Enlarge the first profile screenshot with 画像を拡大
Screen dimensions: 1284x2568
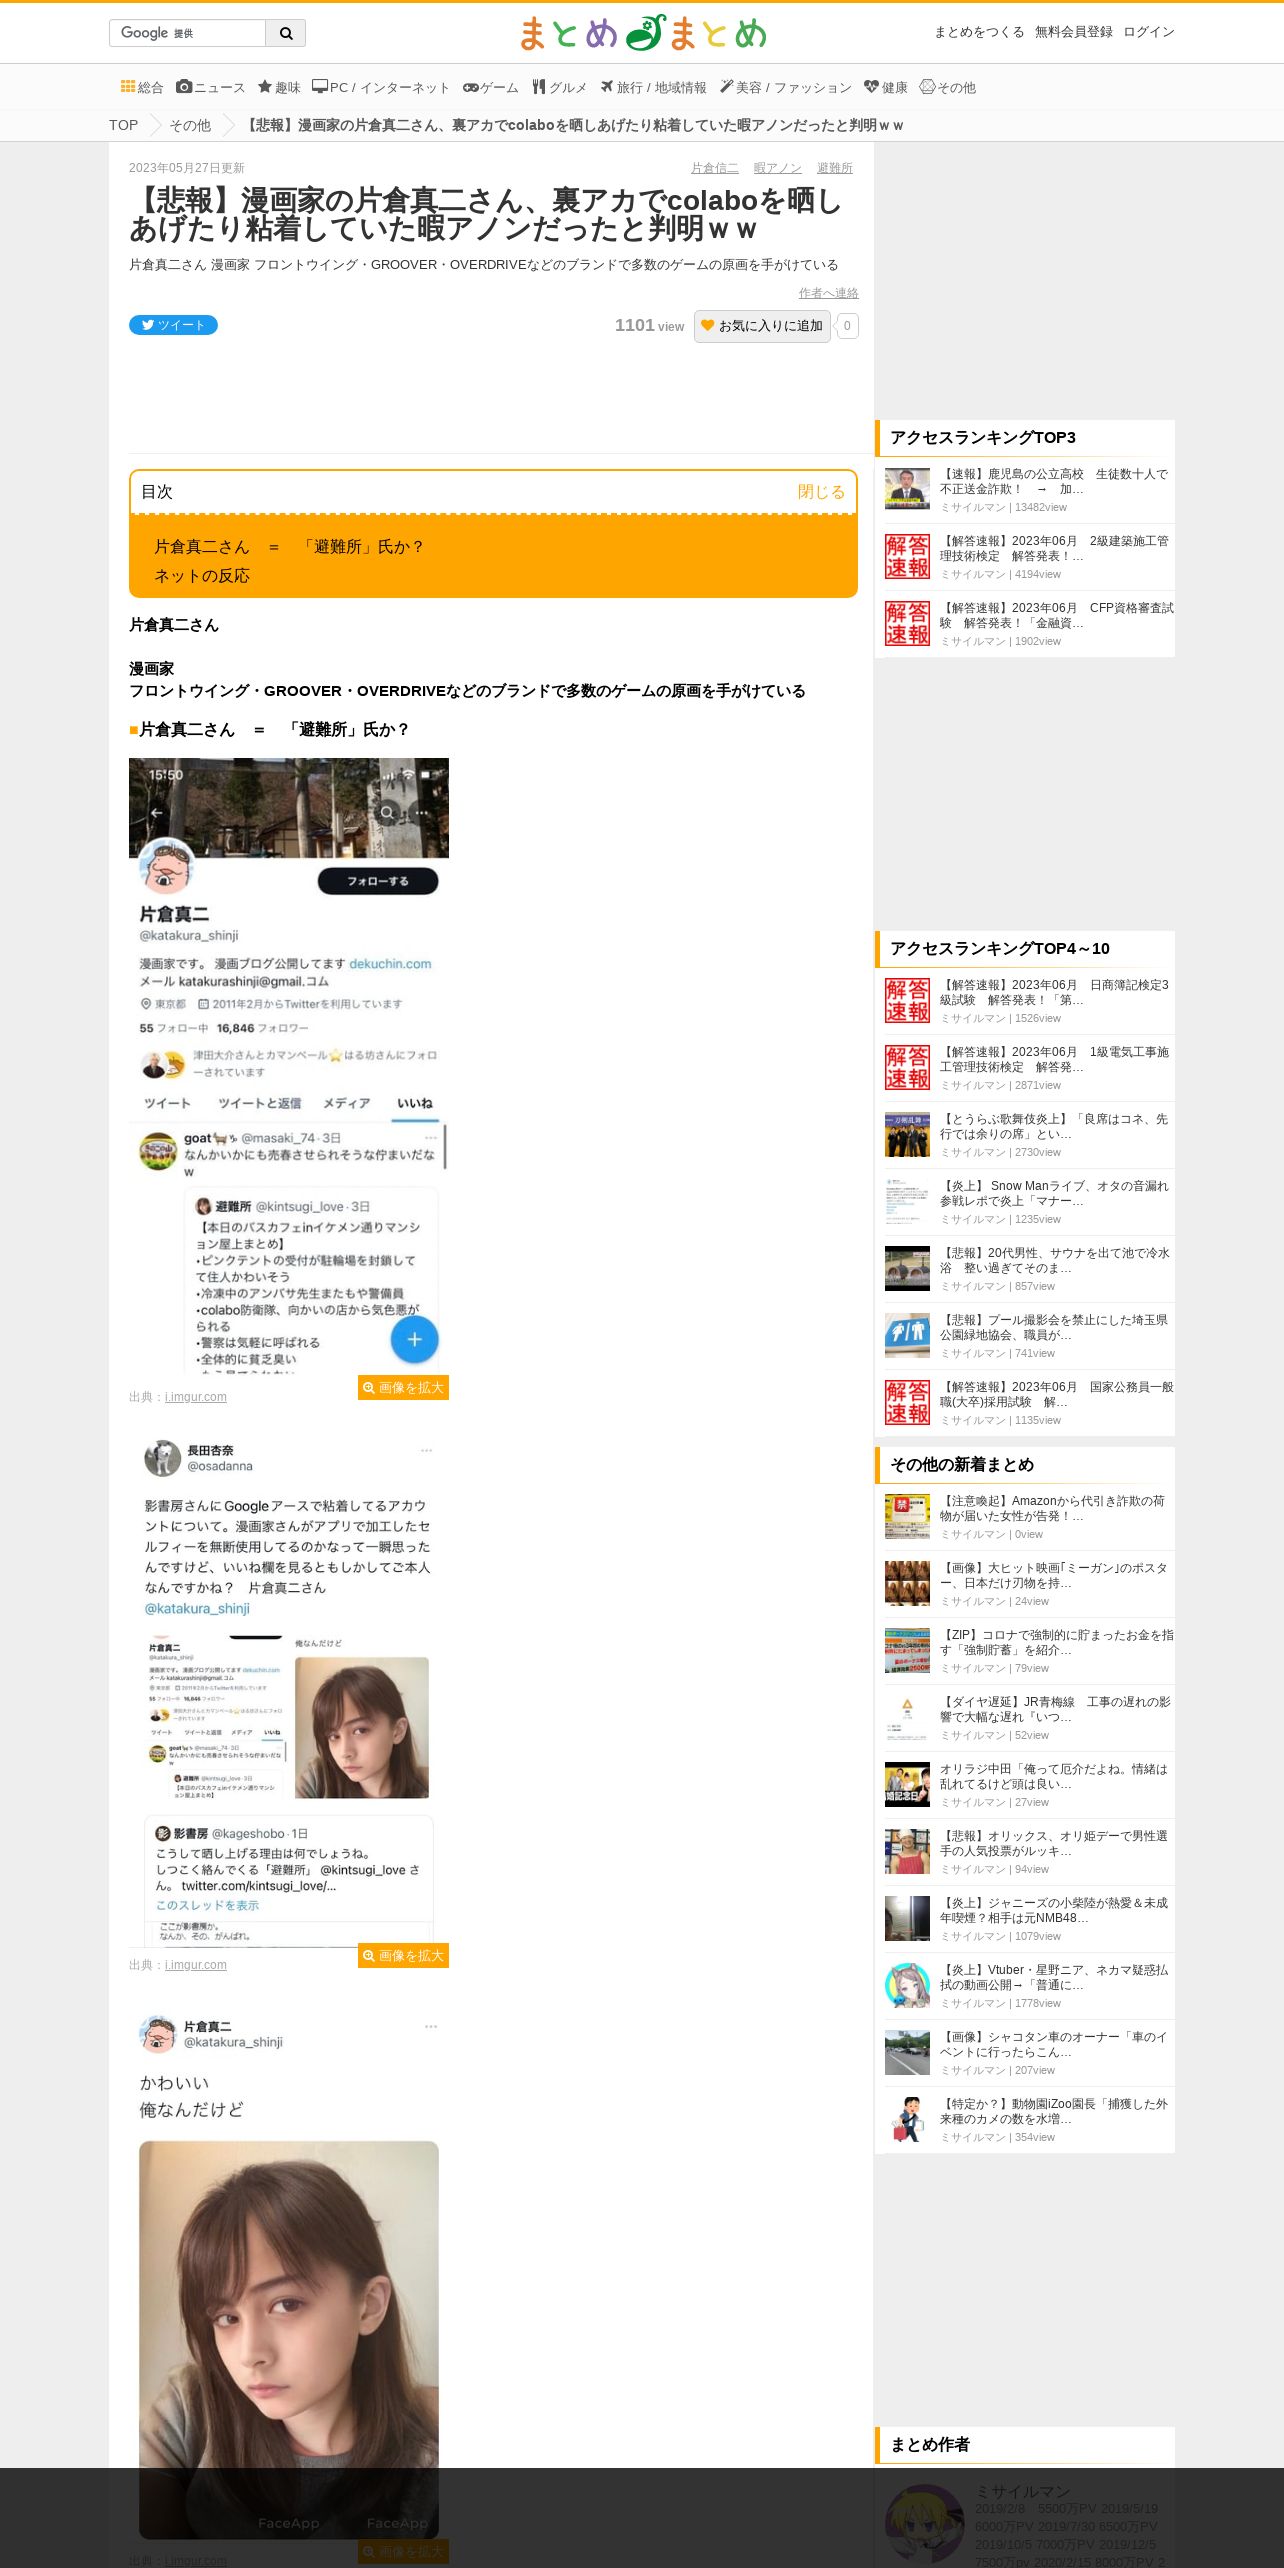(x=403, y=1388)
